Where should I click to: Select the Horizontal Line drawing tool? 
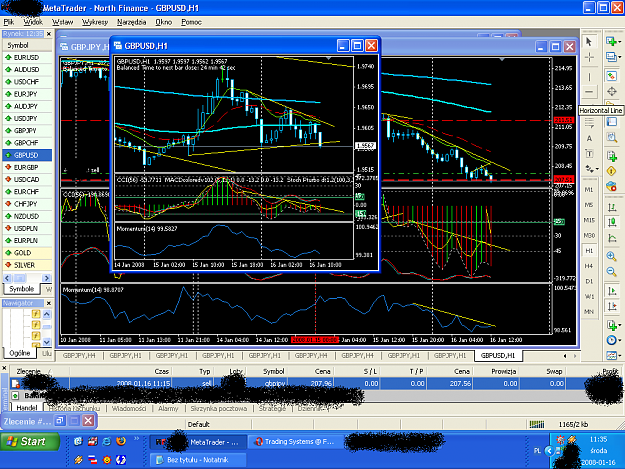pyautogui.click(x=589, y=92)
